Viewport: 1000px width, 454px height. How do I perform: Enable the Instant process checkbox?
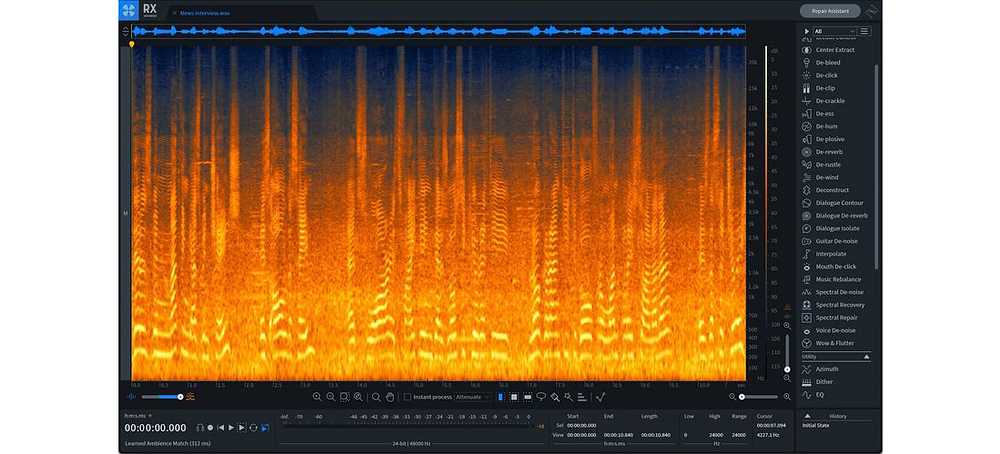point(407,397)
